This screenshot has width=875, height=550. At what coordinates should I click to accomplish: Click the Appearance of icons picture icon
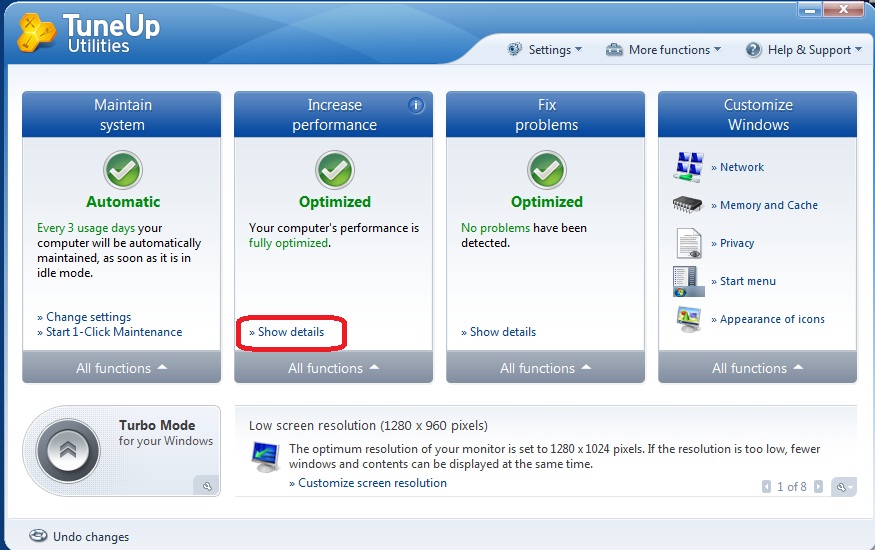coord(689,319)
